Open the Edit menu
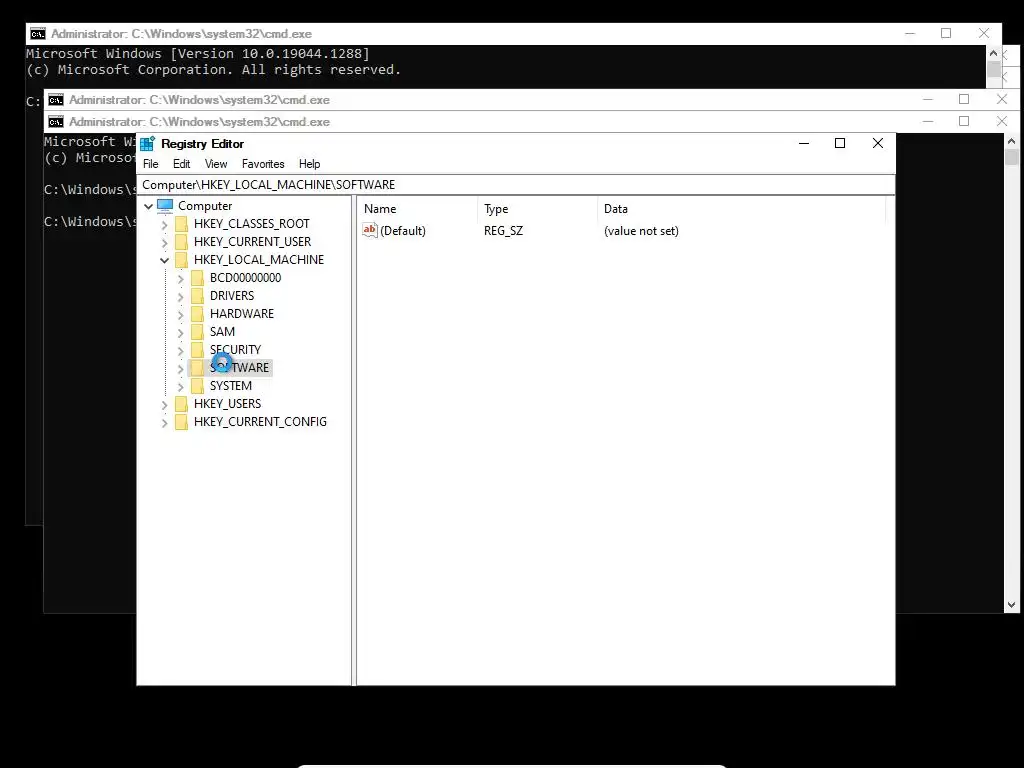Viewport: 1024px width, 768px height. (x=182, y=164)
